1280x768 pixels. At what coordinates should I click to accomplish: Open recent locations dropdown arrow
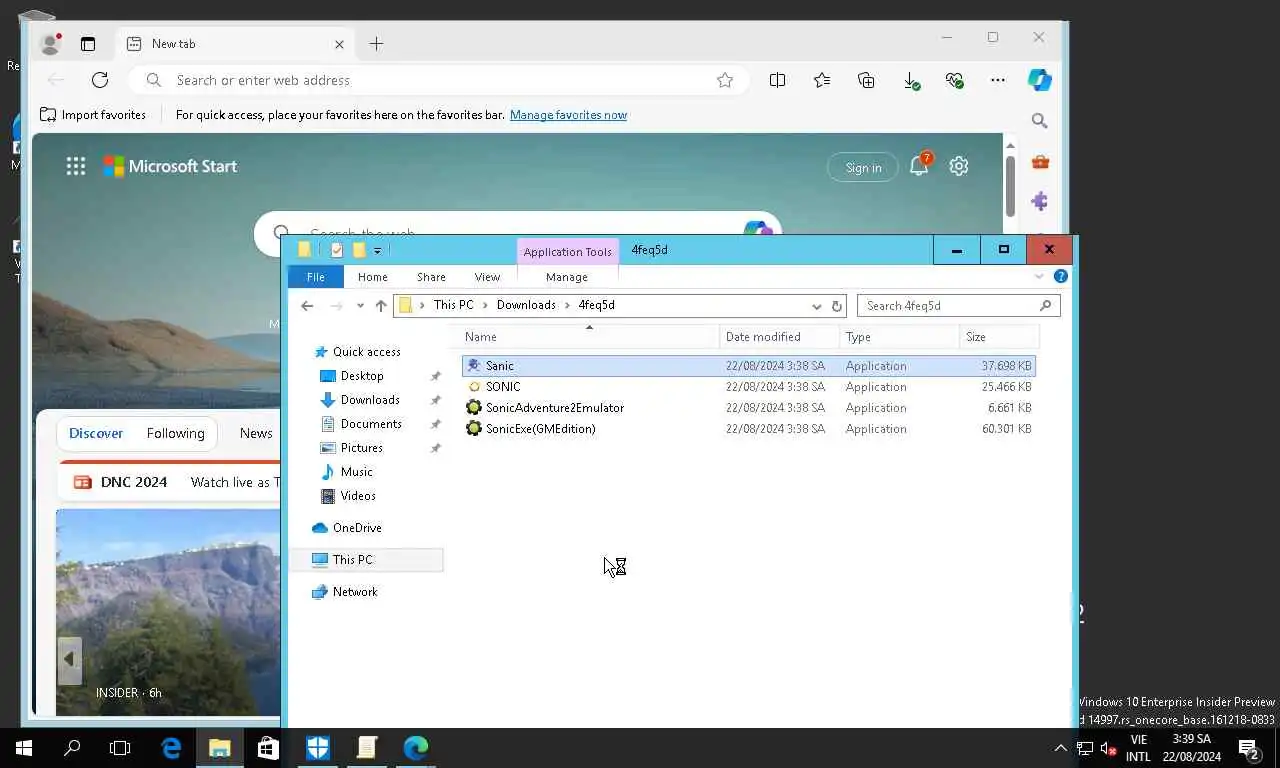tap(360, 306)
